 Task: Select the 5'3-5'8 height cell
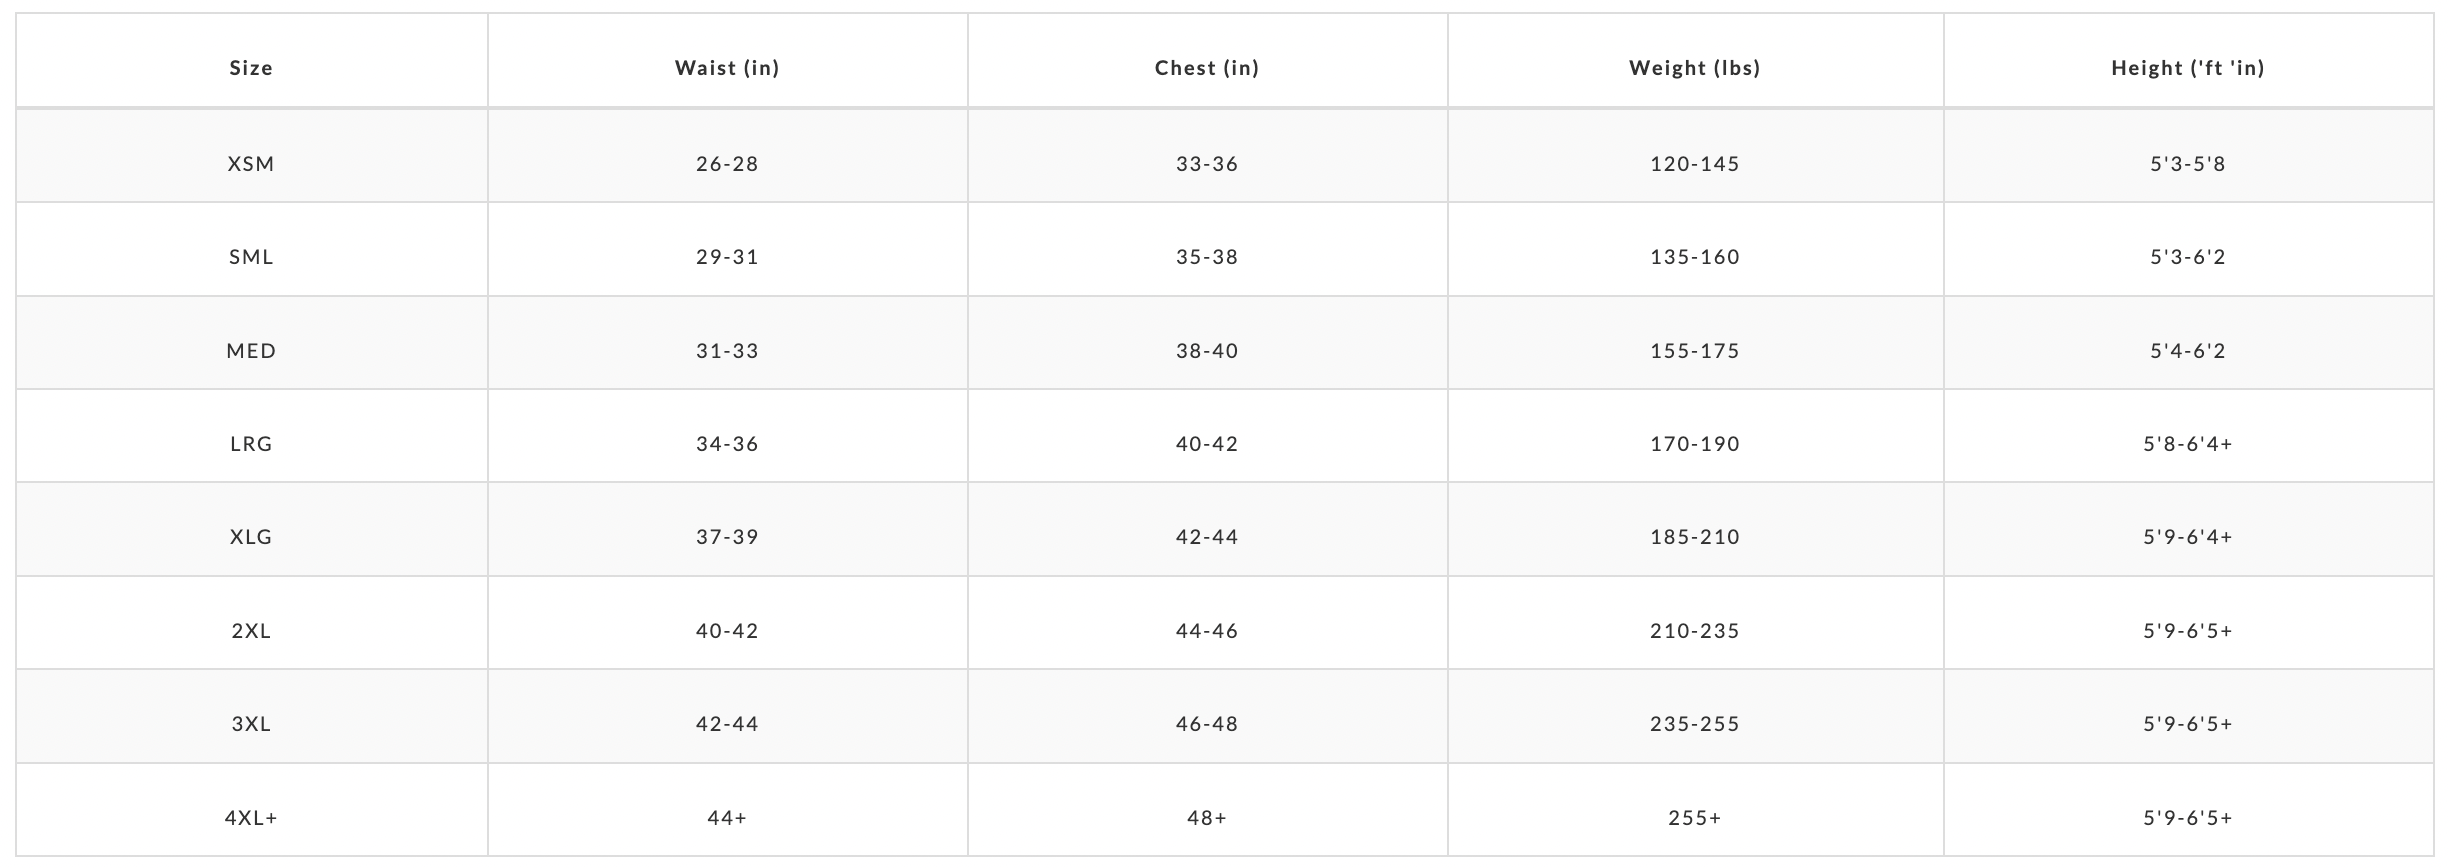click(x=2188, y=164)
